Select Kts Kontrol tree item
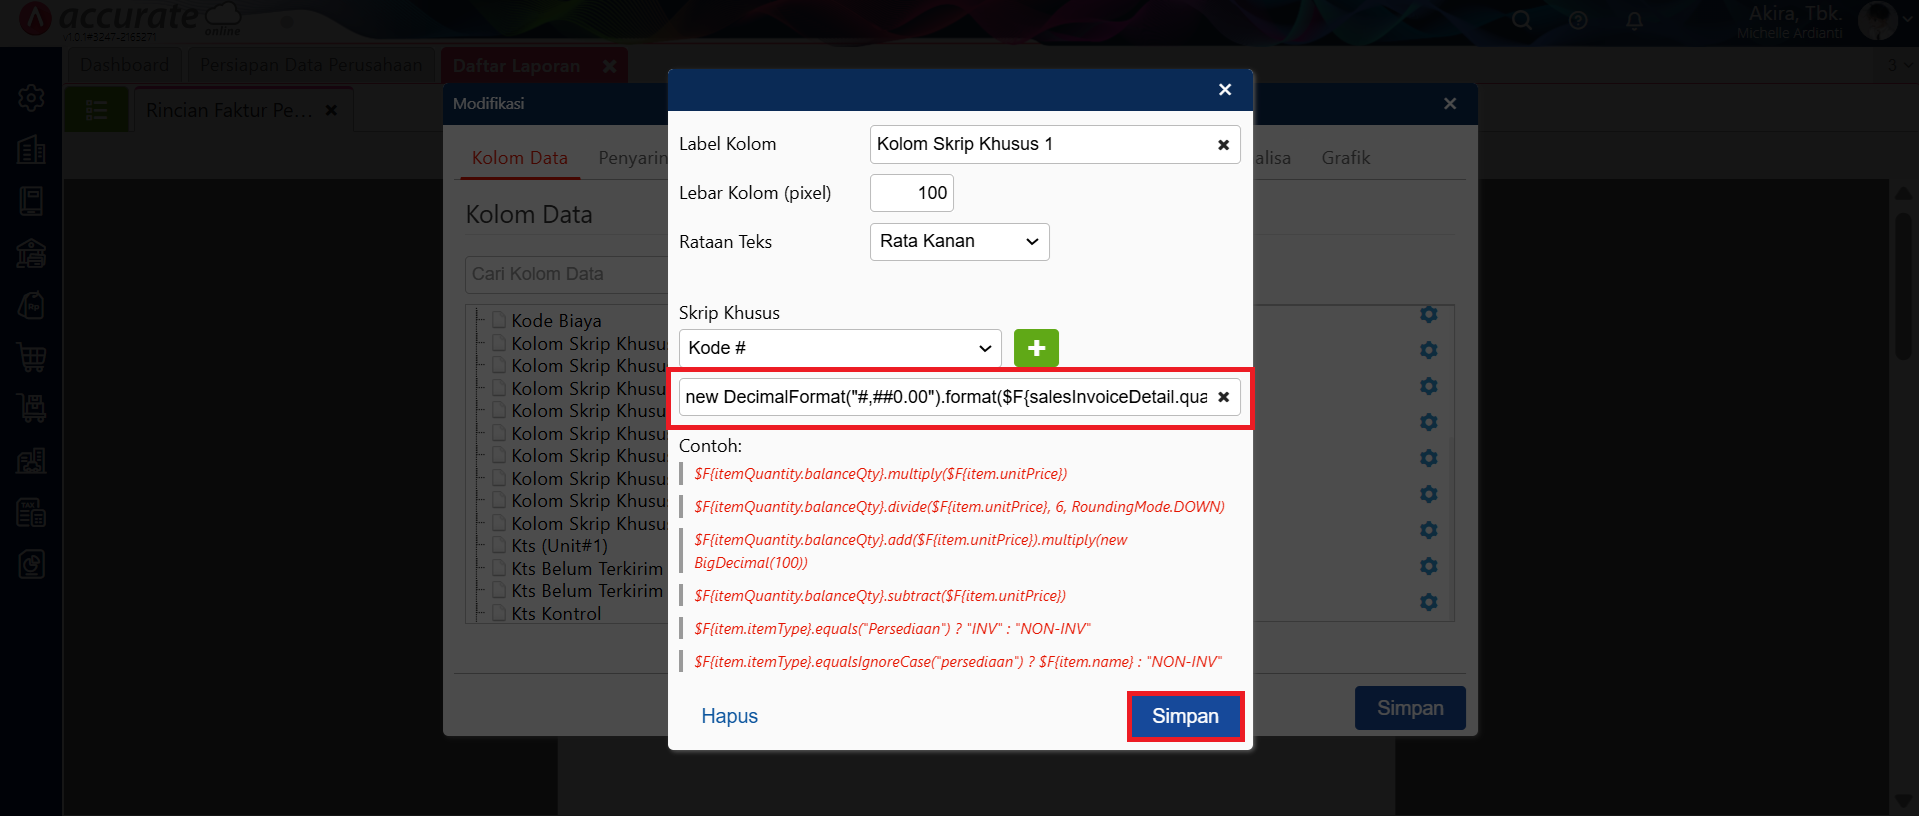Image resolution: width=1919 pixels, height=816 pixels. coord(556,614)
